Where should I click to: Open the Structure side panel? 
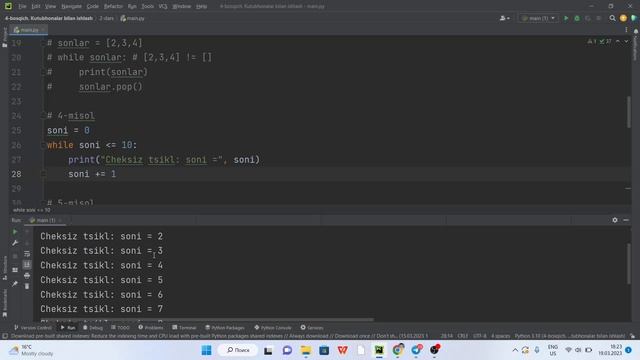(x=4, y=267)
